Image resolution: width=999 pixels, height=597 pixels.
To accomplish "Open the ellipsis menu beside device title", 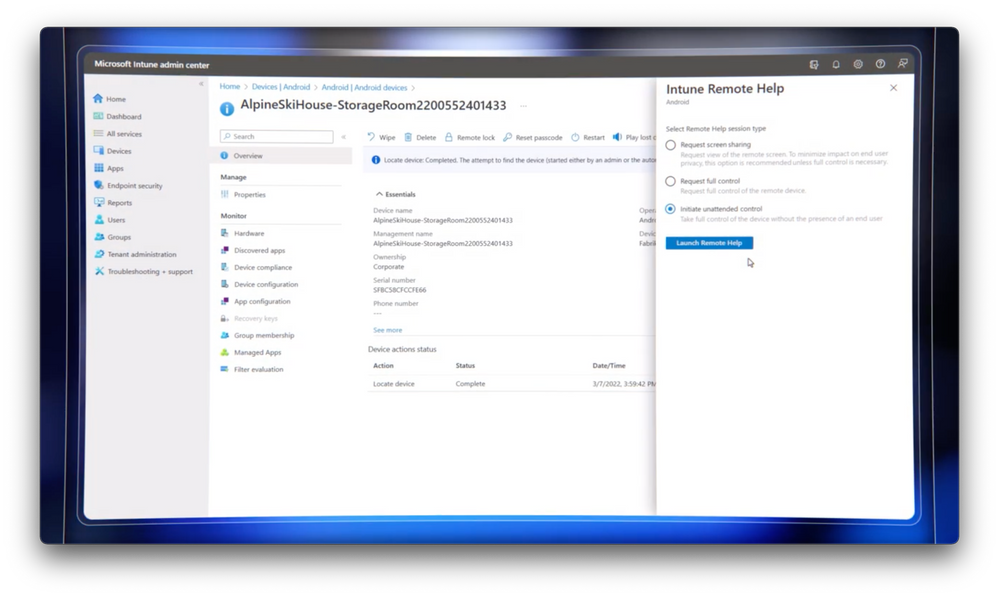I will (523, 106).
